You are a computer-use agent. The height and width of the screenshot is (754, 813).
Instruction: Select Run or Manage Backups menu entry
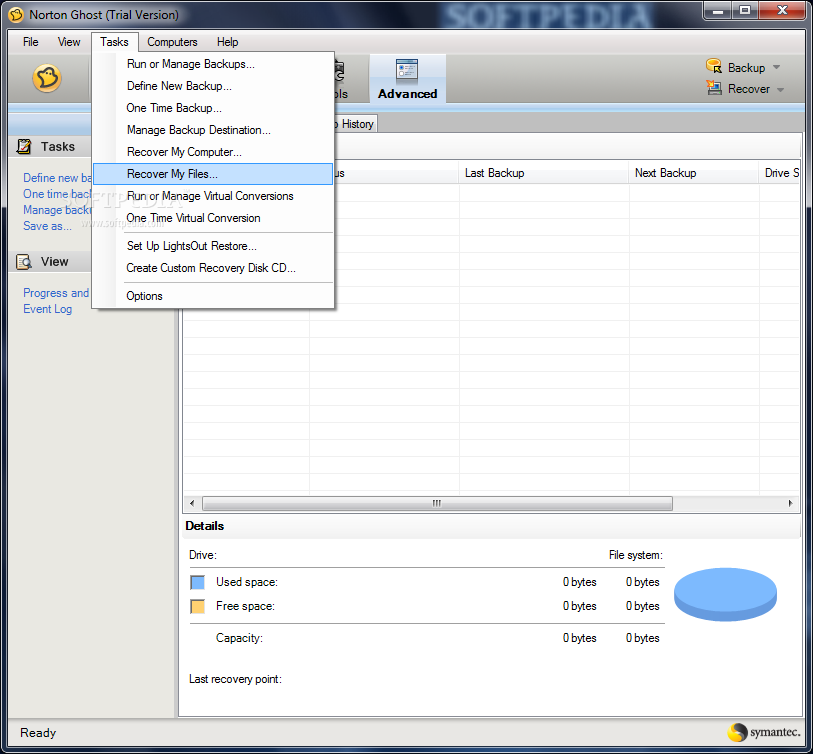[x=213, y=64]
